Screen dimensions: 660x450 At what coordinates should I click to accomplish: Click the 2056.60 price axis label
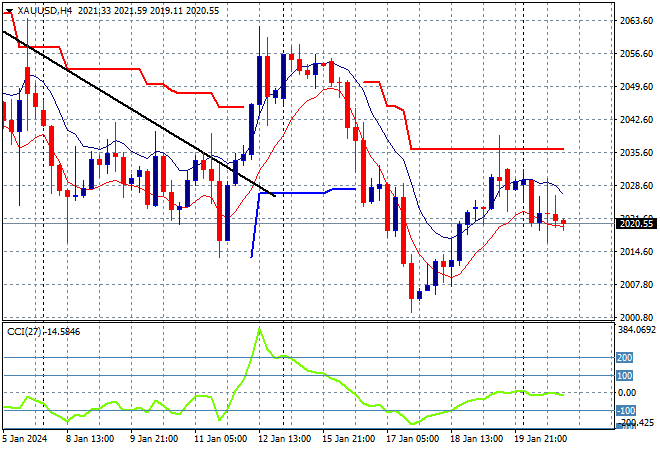pyautogui.click(x=636, y=53)
